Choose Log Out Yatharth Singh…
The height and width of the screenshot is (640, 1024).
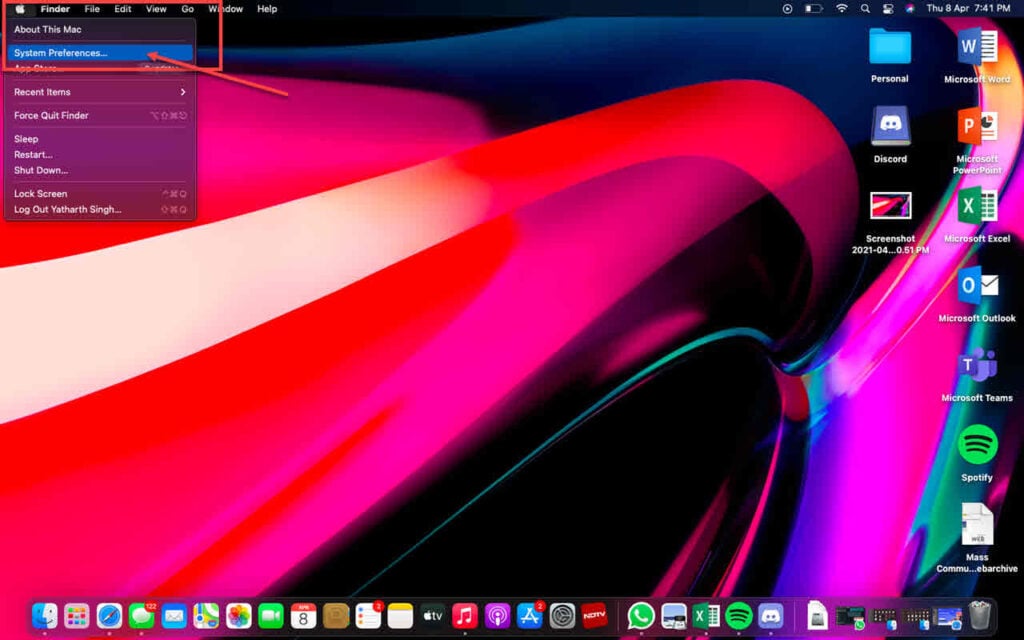point(99,210)
